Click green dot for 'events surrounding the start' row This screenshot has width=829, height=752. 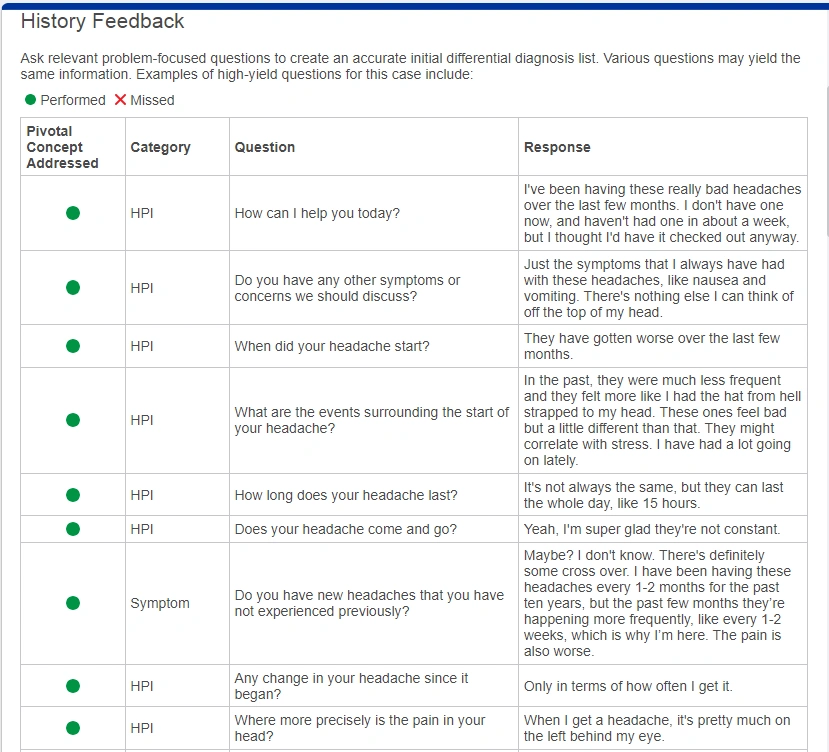(73, 420)
